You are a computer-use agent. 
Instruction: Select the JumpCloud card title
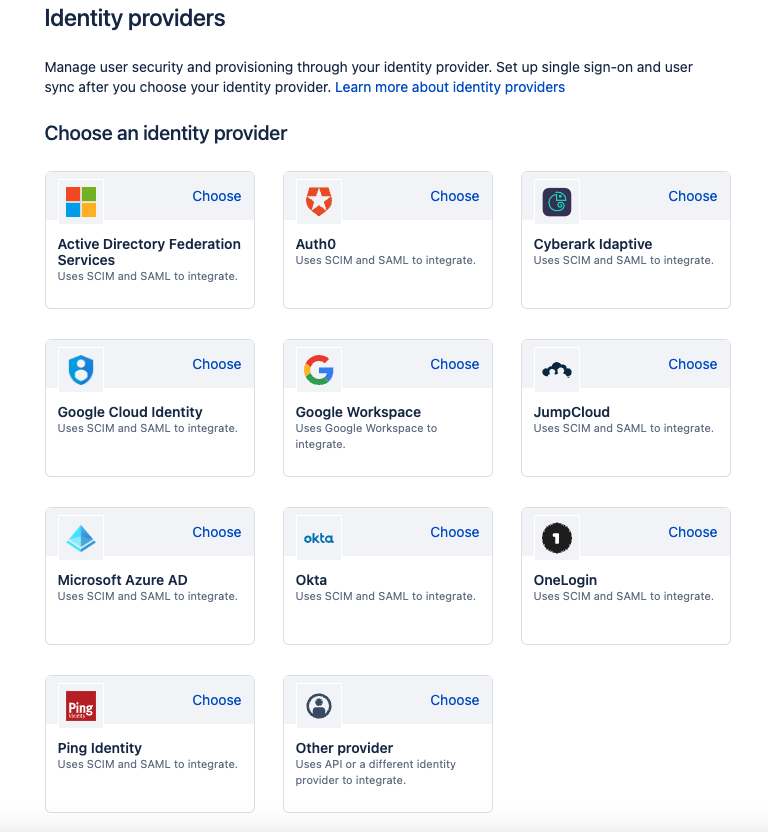[572, 412]
